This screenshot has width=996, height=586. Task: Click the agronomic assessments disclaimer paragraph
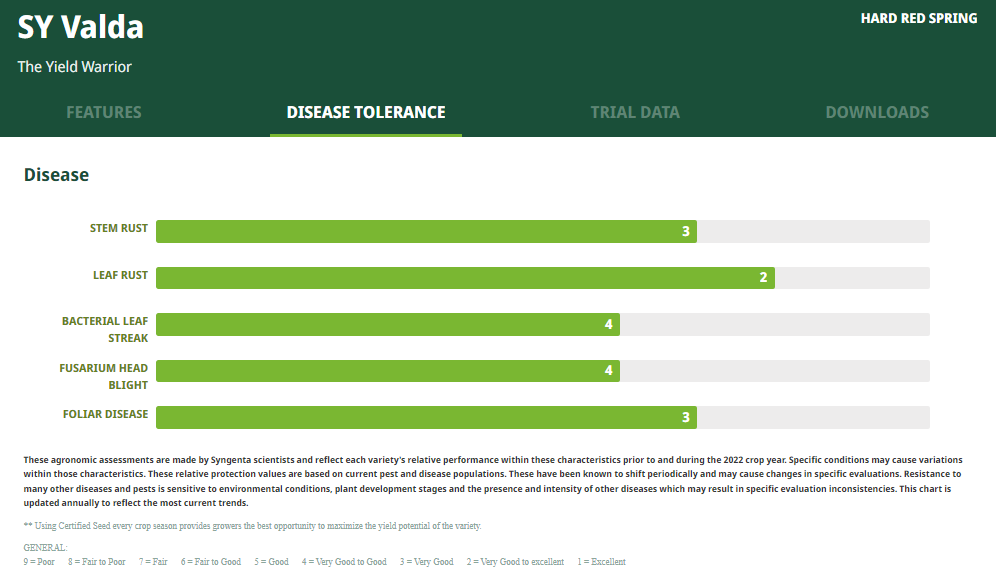[x=493, y=481]
